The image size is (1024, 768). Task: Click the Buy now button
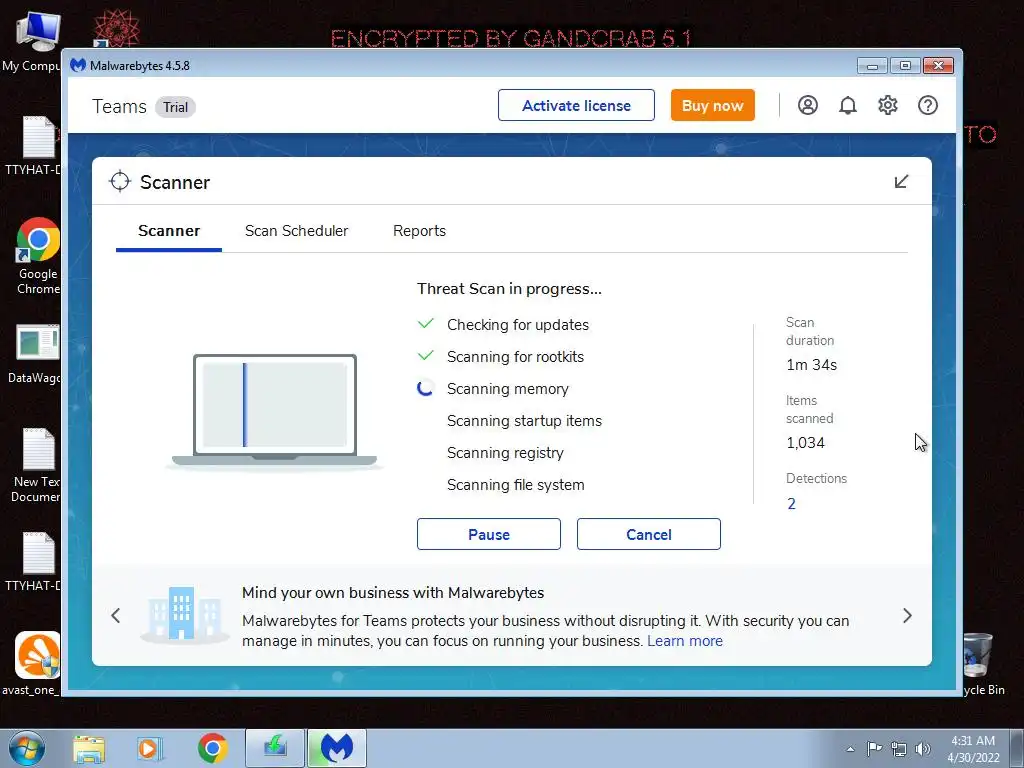[x=712, y=105]
